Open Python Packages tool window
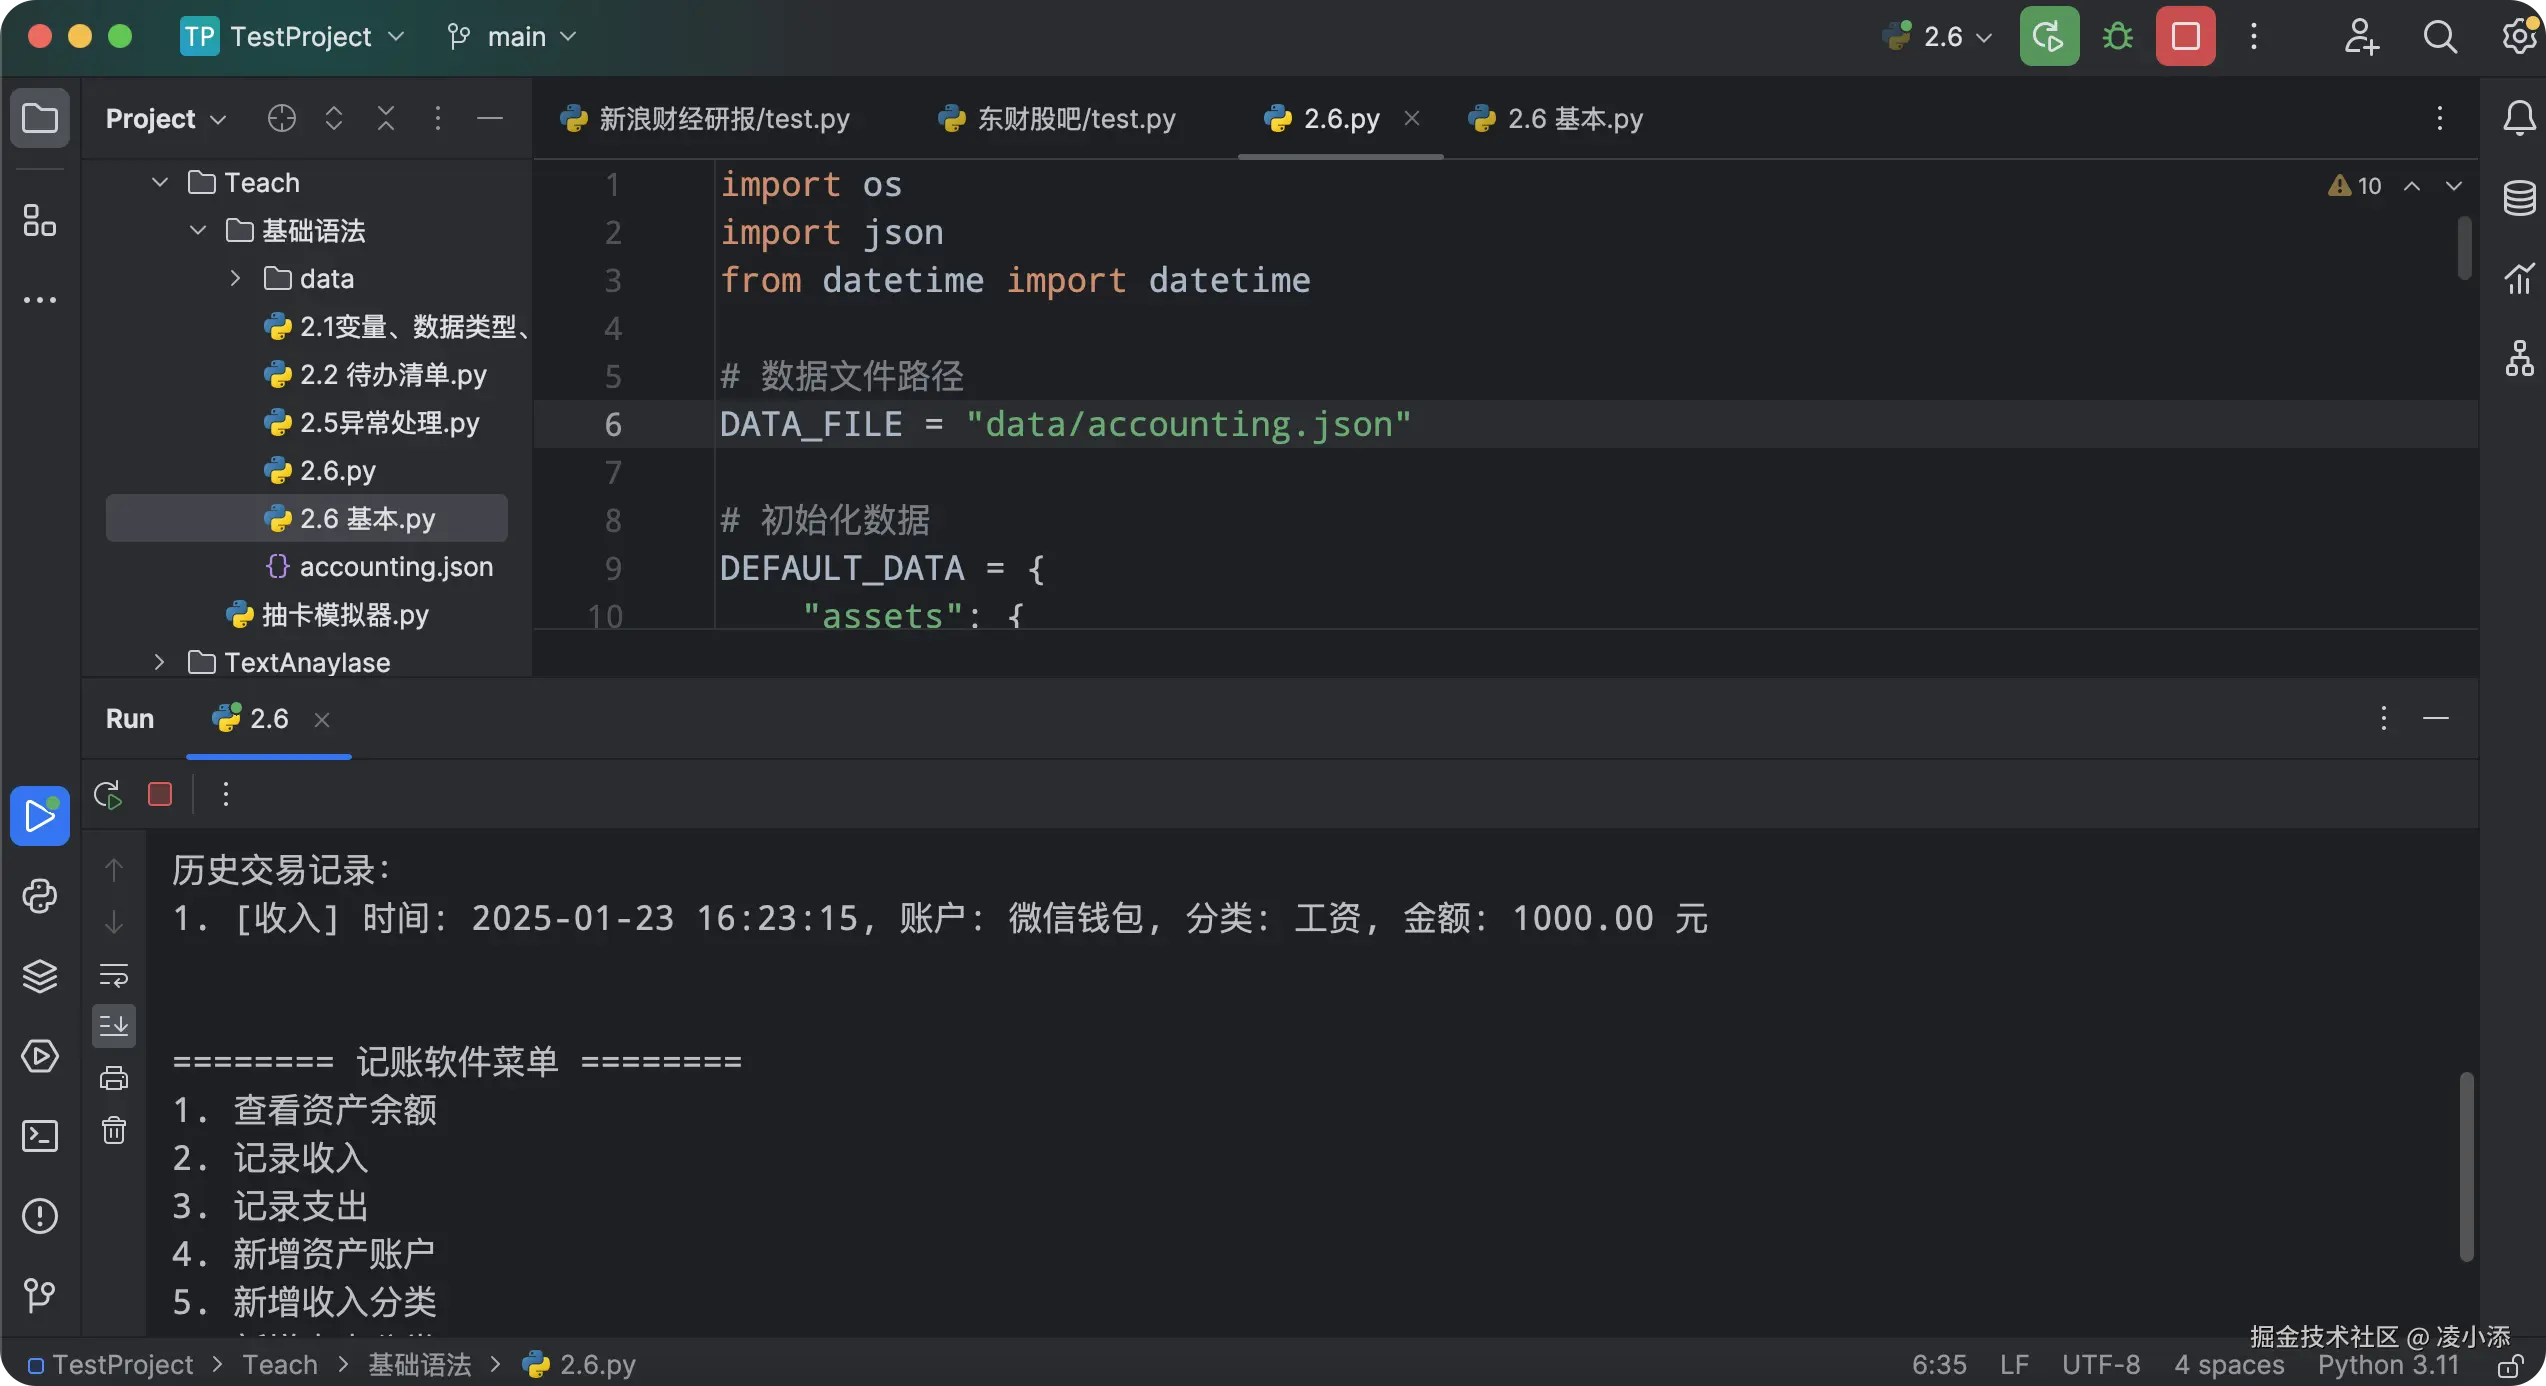Screen dimensions: 2546x1386 [x=40, y=976]
